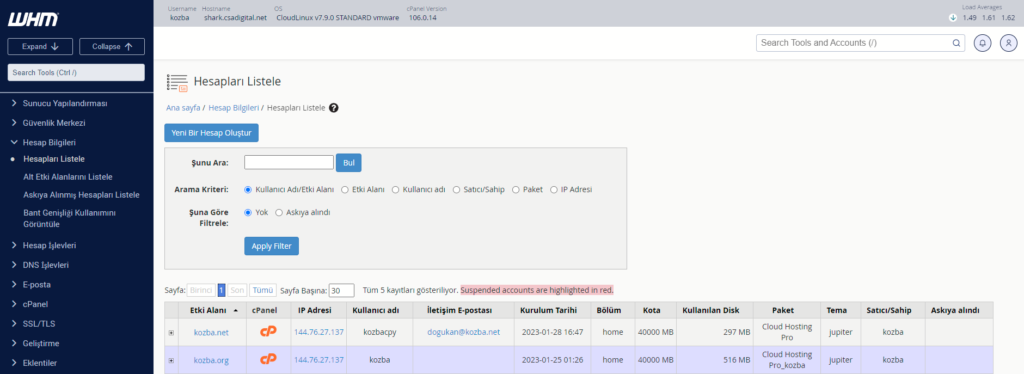The height and width of the screenshot is (374, 1024).
Task: Open the notifications bell icon
Action: coord(982,43)
